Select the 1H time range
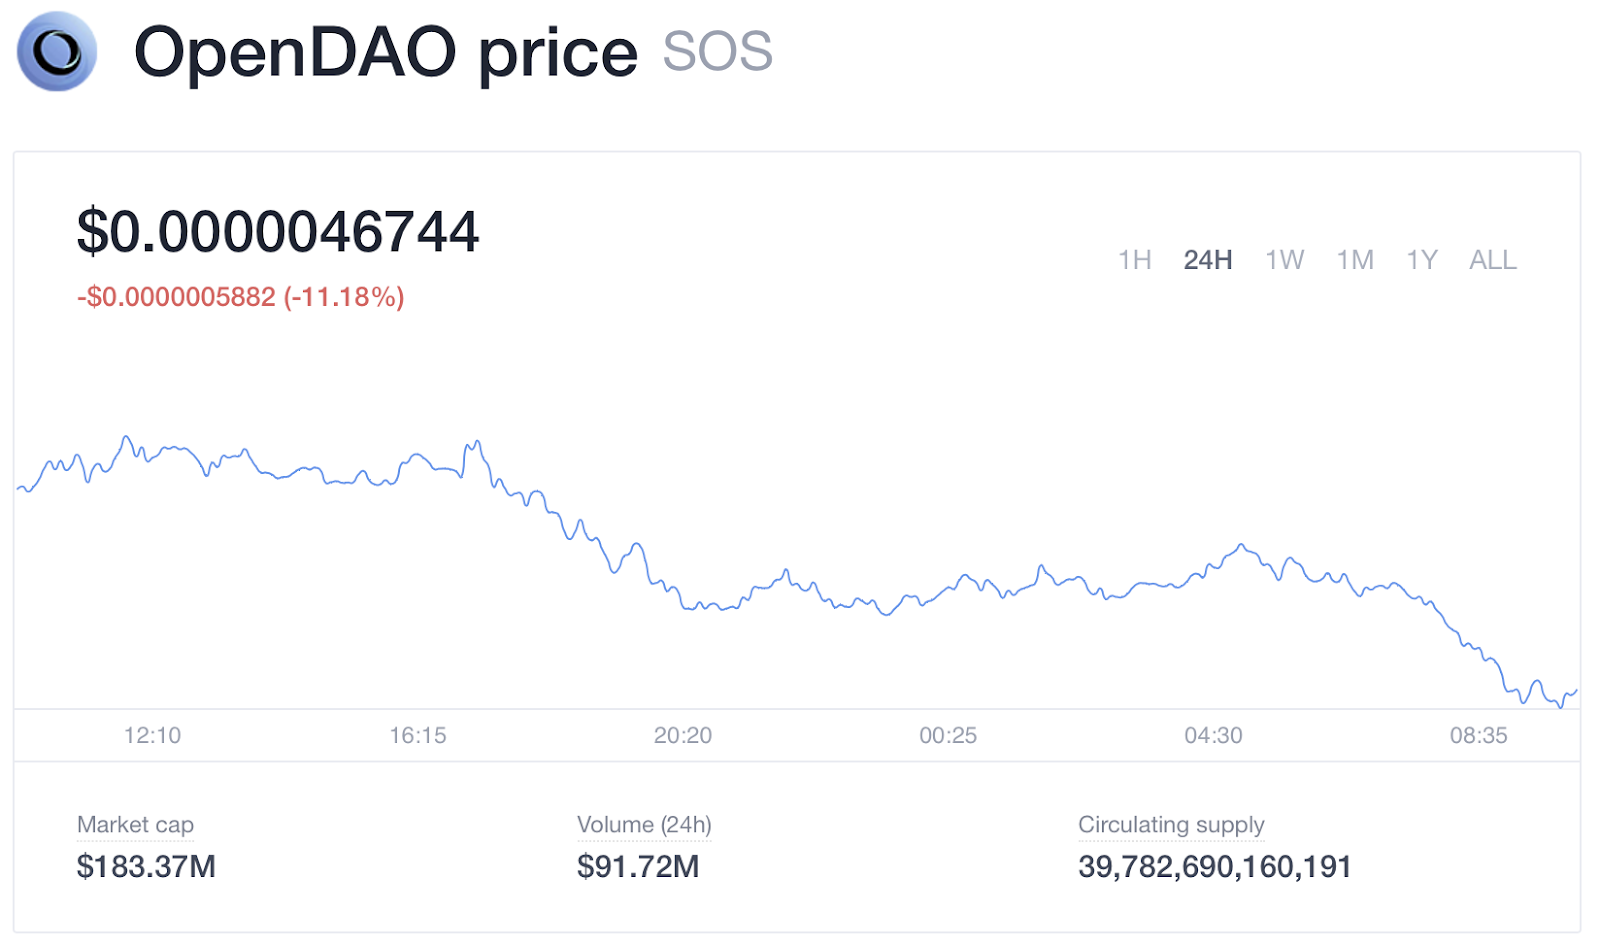1600x947 pixels. (1134, 260)
